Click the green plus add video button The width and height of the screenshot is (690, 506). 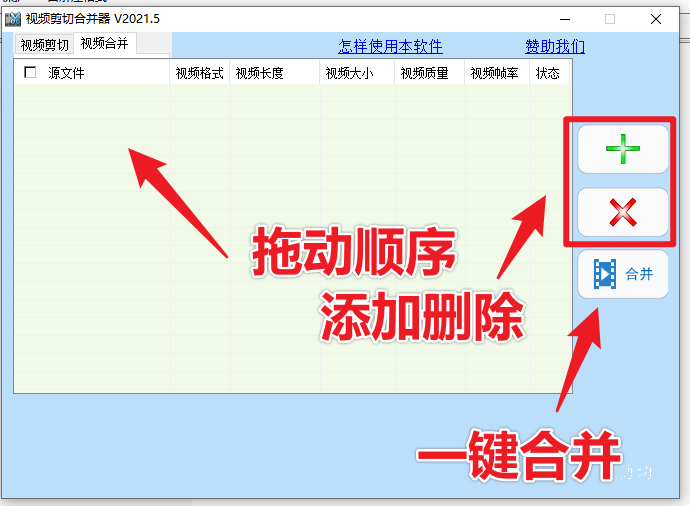(623, 149)
